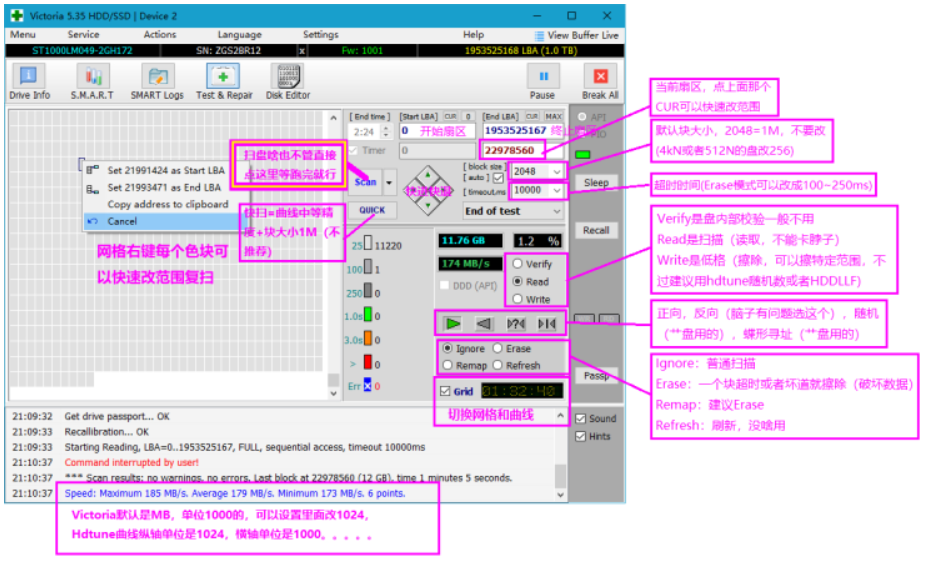Expand the End of test dropdown
The width and height of the screenshot is (928, 563).
[x=556, y=211]
